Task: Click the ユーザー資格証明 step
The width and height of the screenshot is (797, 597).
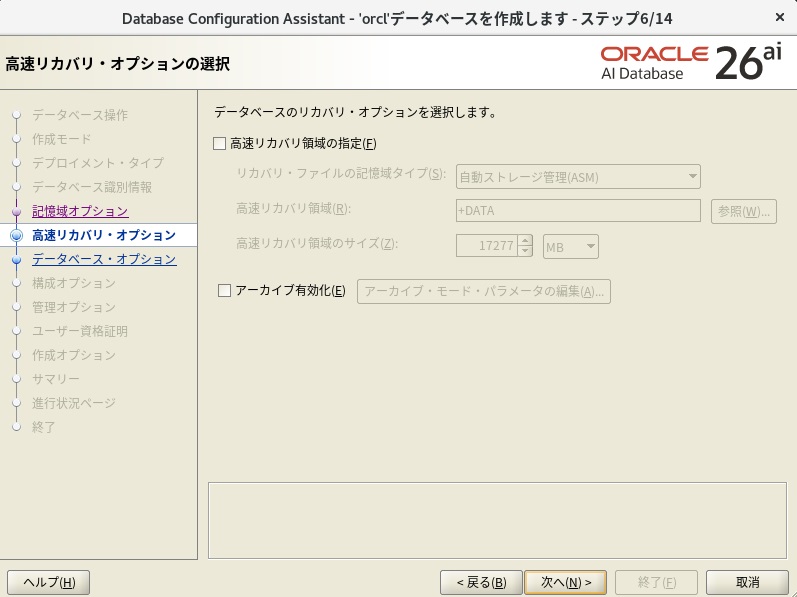Action: point(80,331)
